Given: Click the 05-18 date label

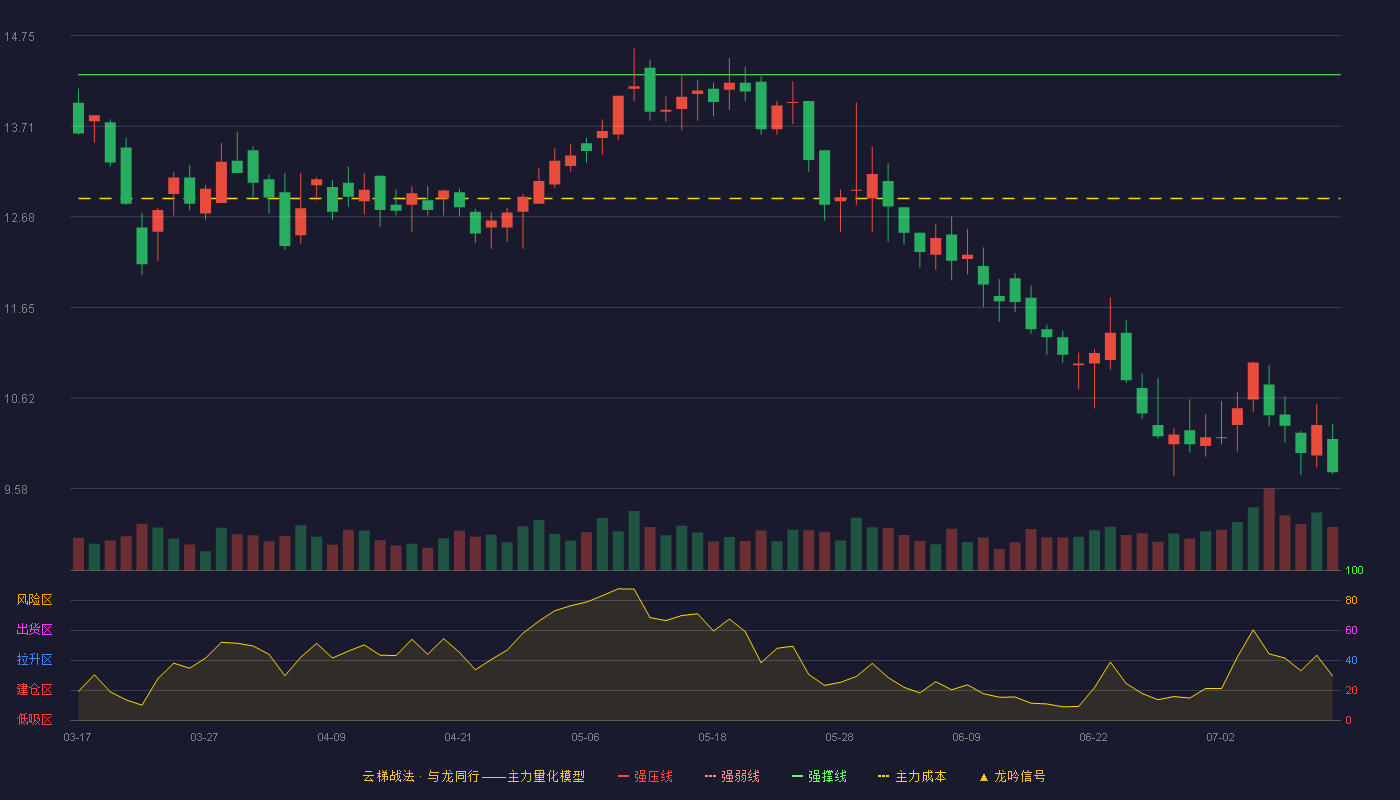Looking at the screenshot, I should 712,737.
